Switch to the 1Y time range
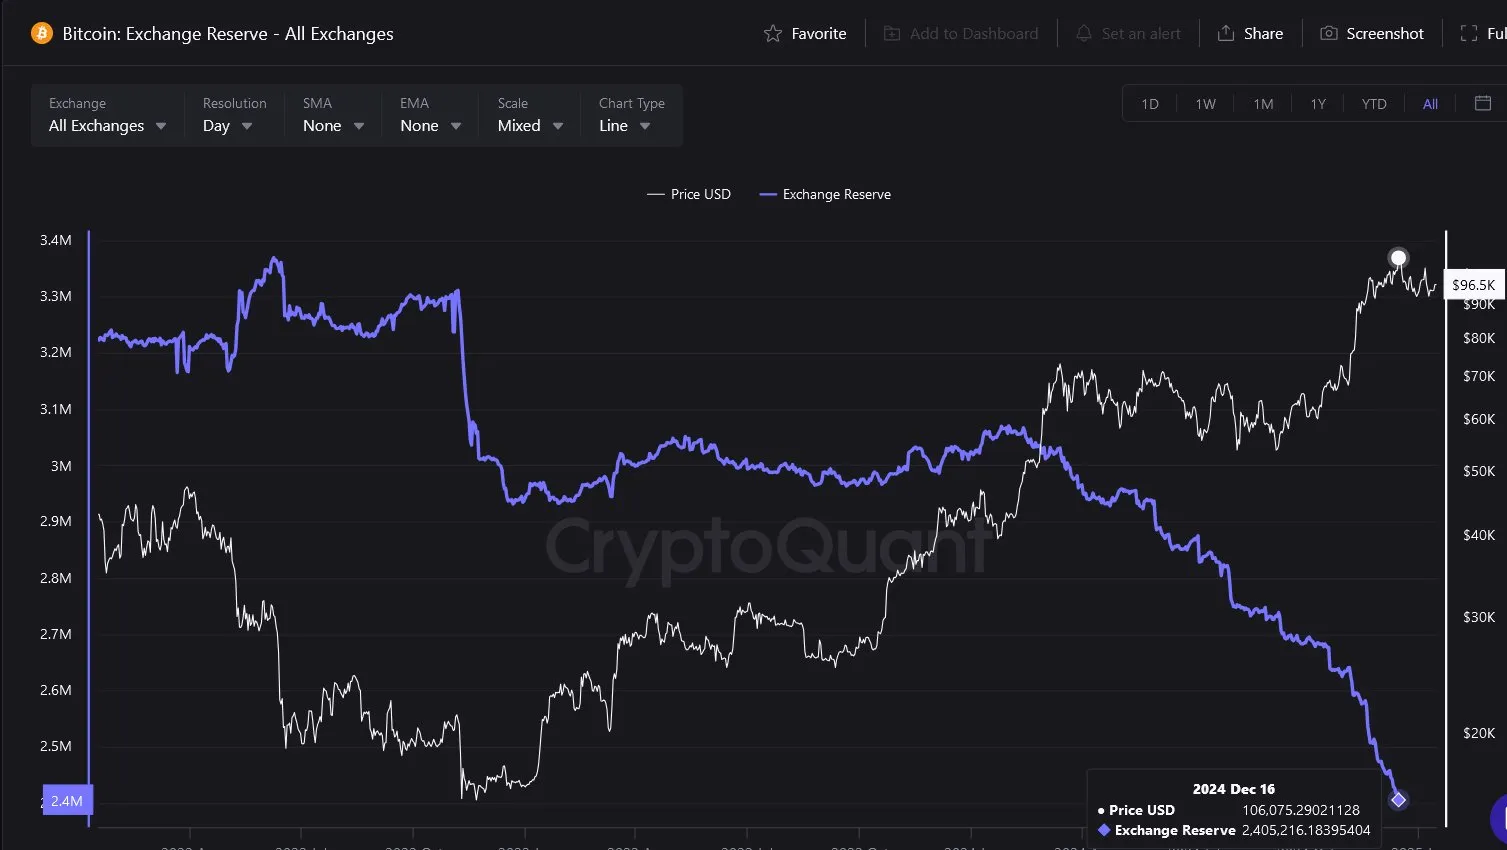This screenshot has height=850, width=1507. click(x=1317, y=103)
